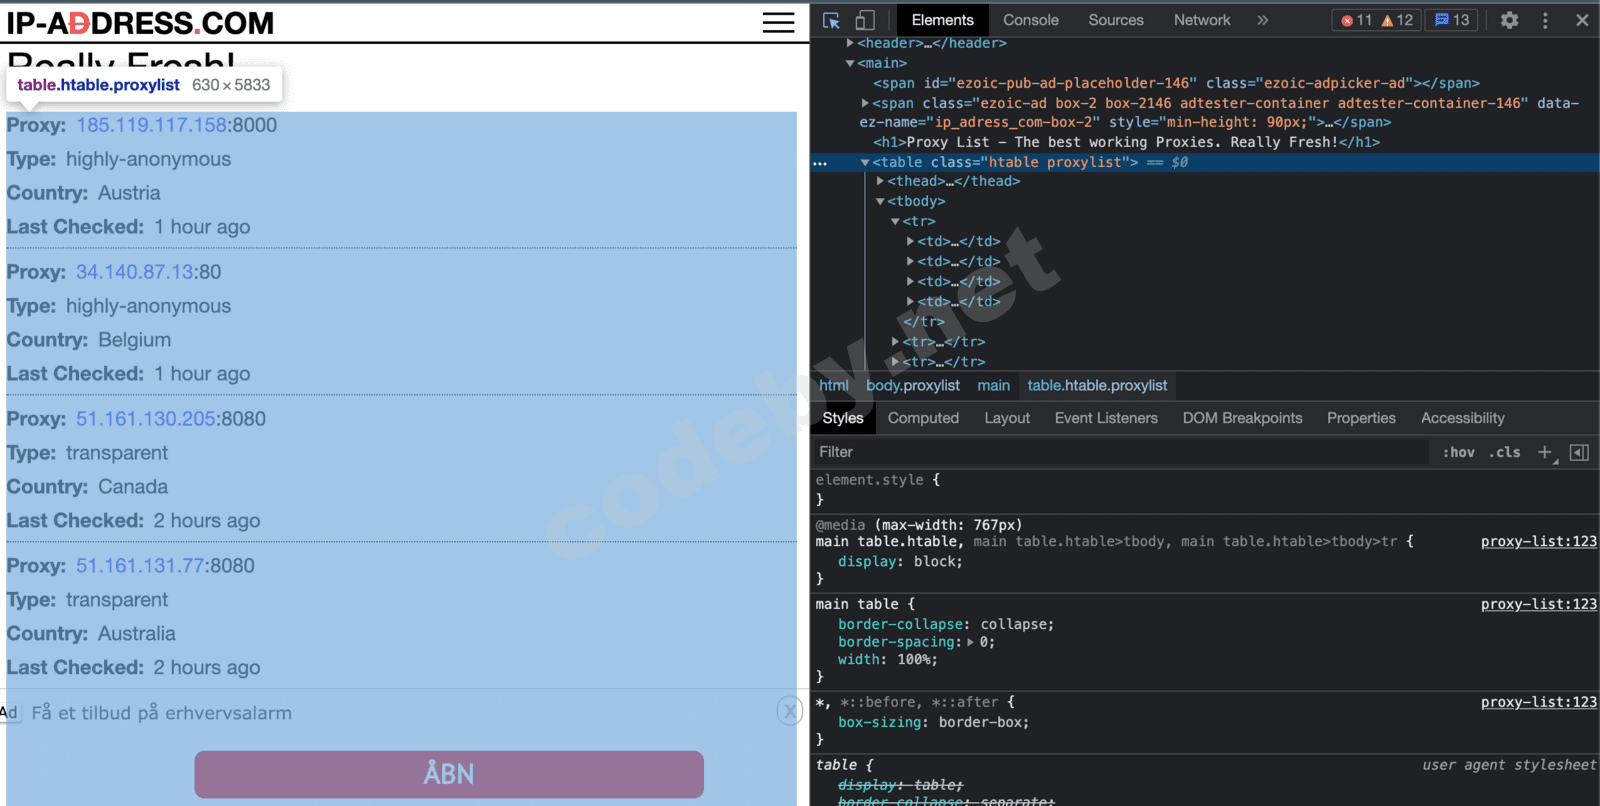The image size is (1600, 806).
Task: Click the 'border-collapse: collapse;' declaration
Action: tap(946, 624)
